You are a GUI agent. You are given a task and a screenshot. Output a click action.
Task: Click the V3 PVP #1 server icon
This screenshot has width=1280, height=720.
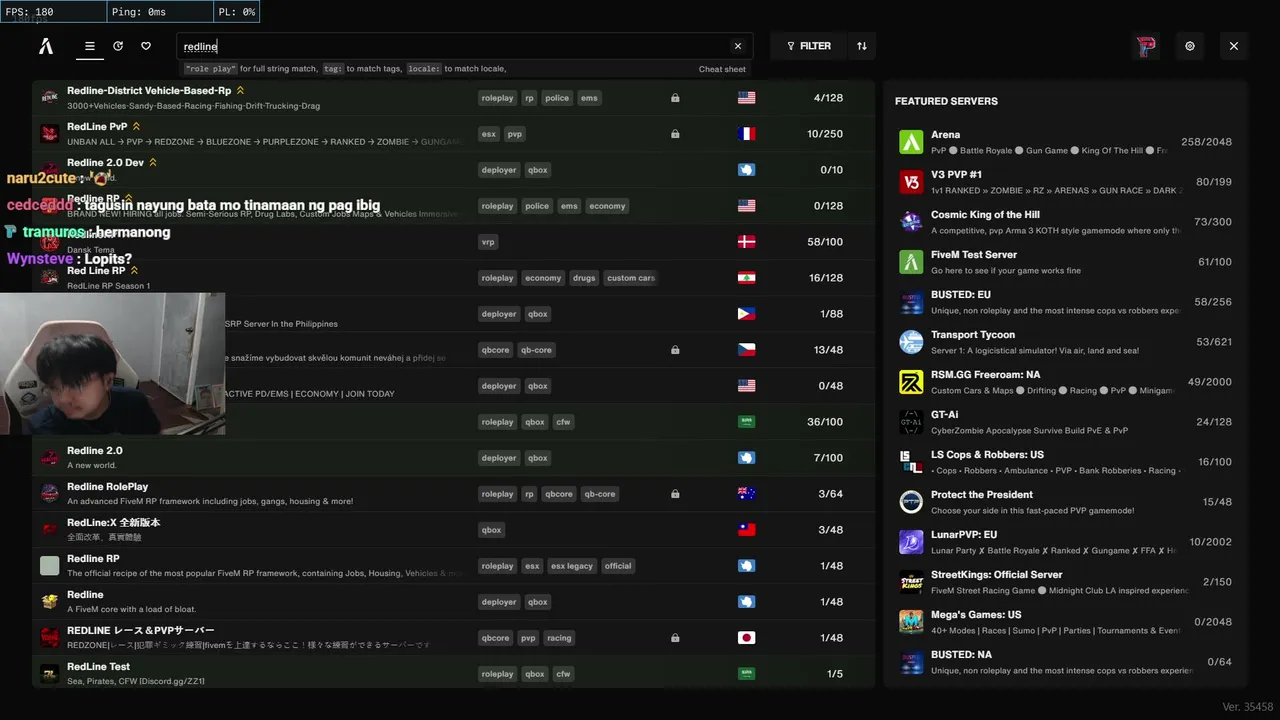[x=911, y=182]
